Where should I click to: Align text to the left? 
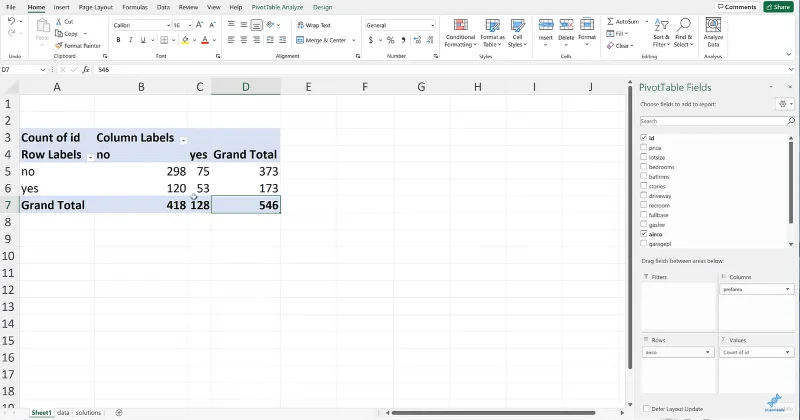(231, 40)
